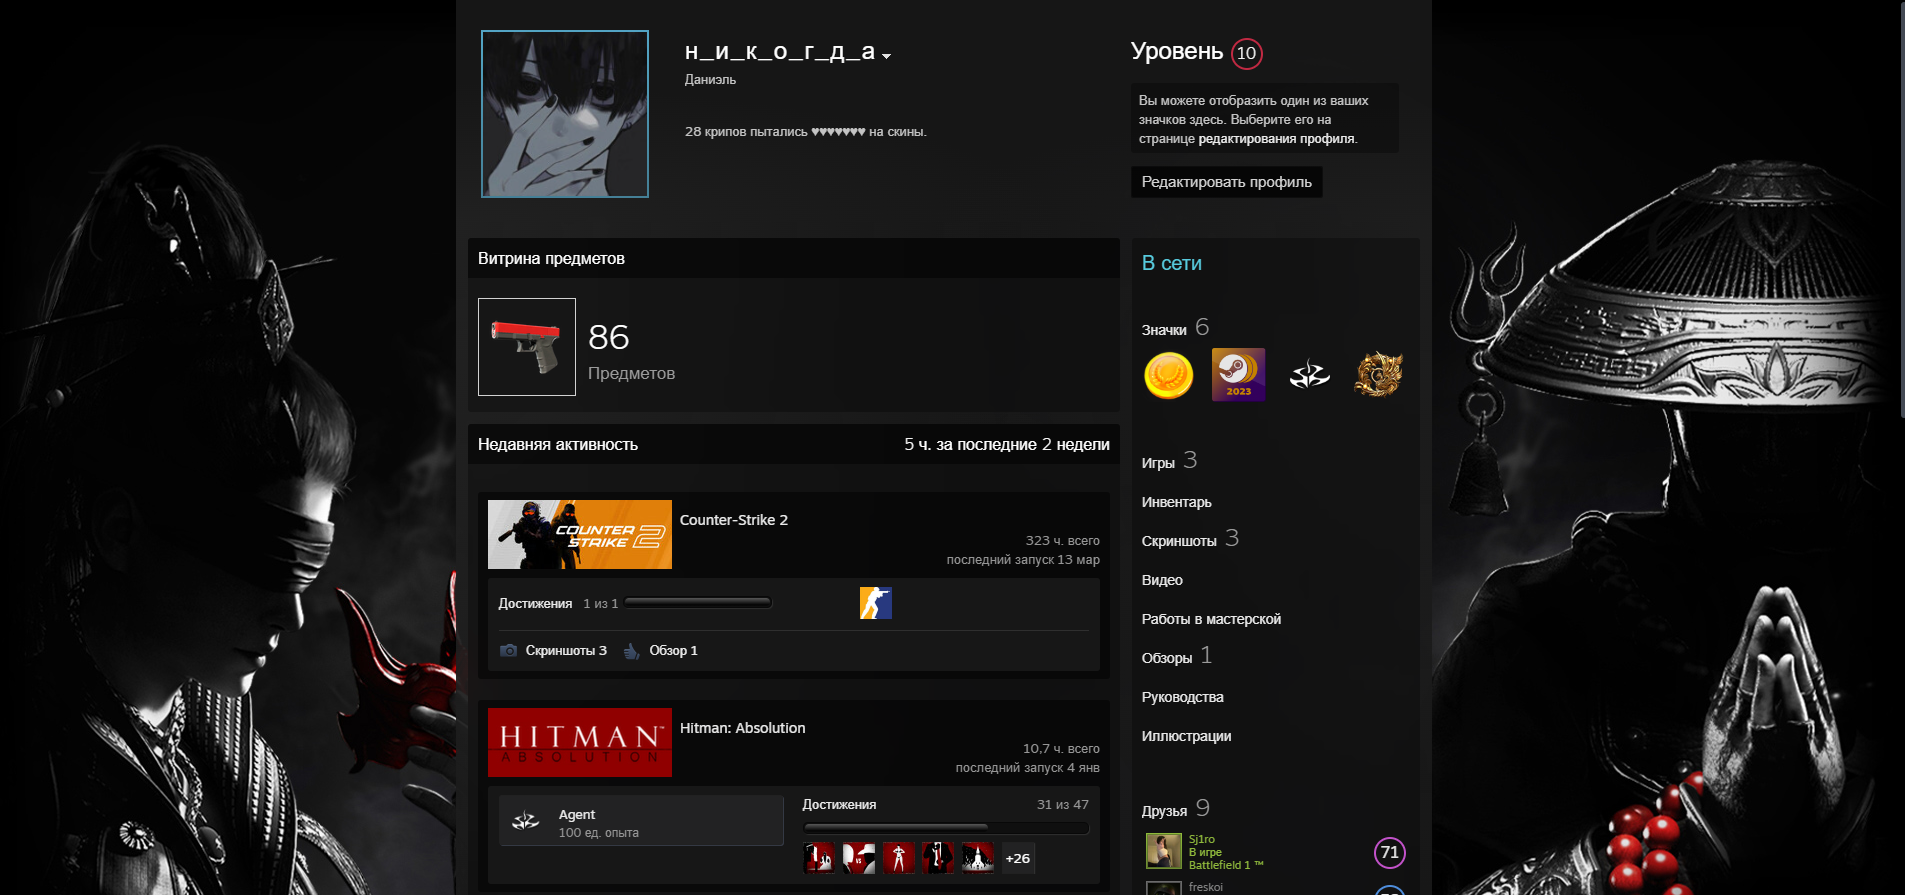This screenshot has height=895, width=1905.
Task: Open Достижения 1 из 1 for CS2
Action: tap(558, 604)
